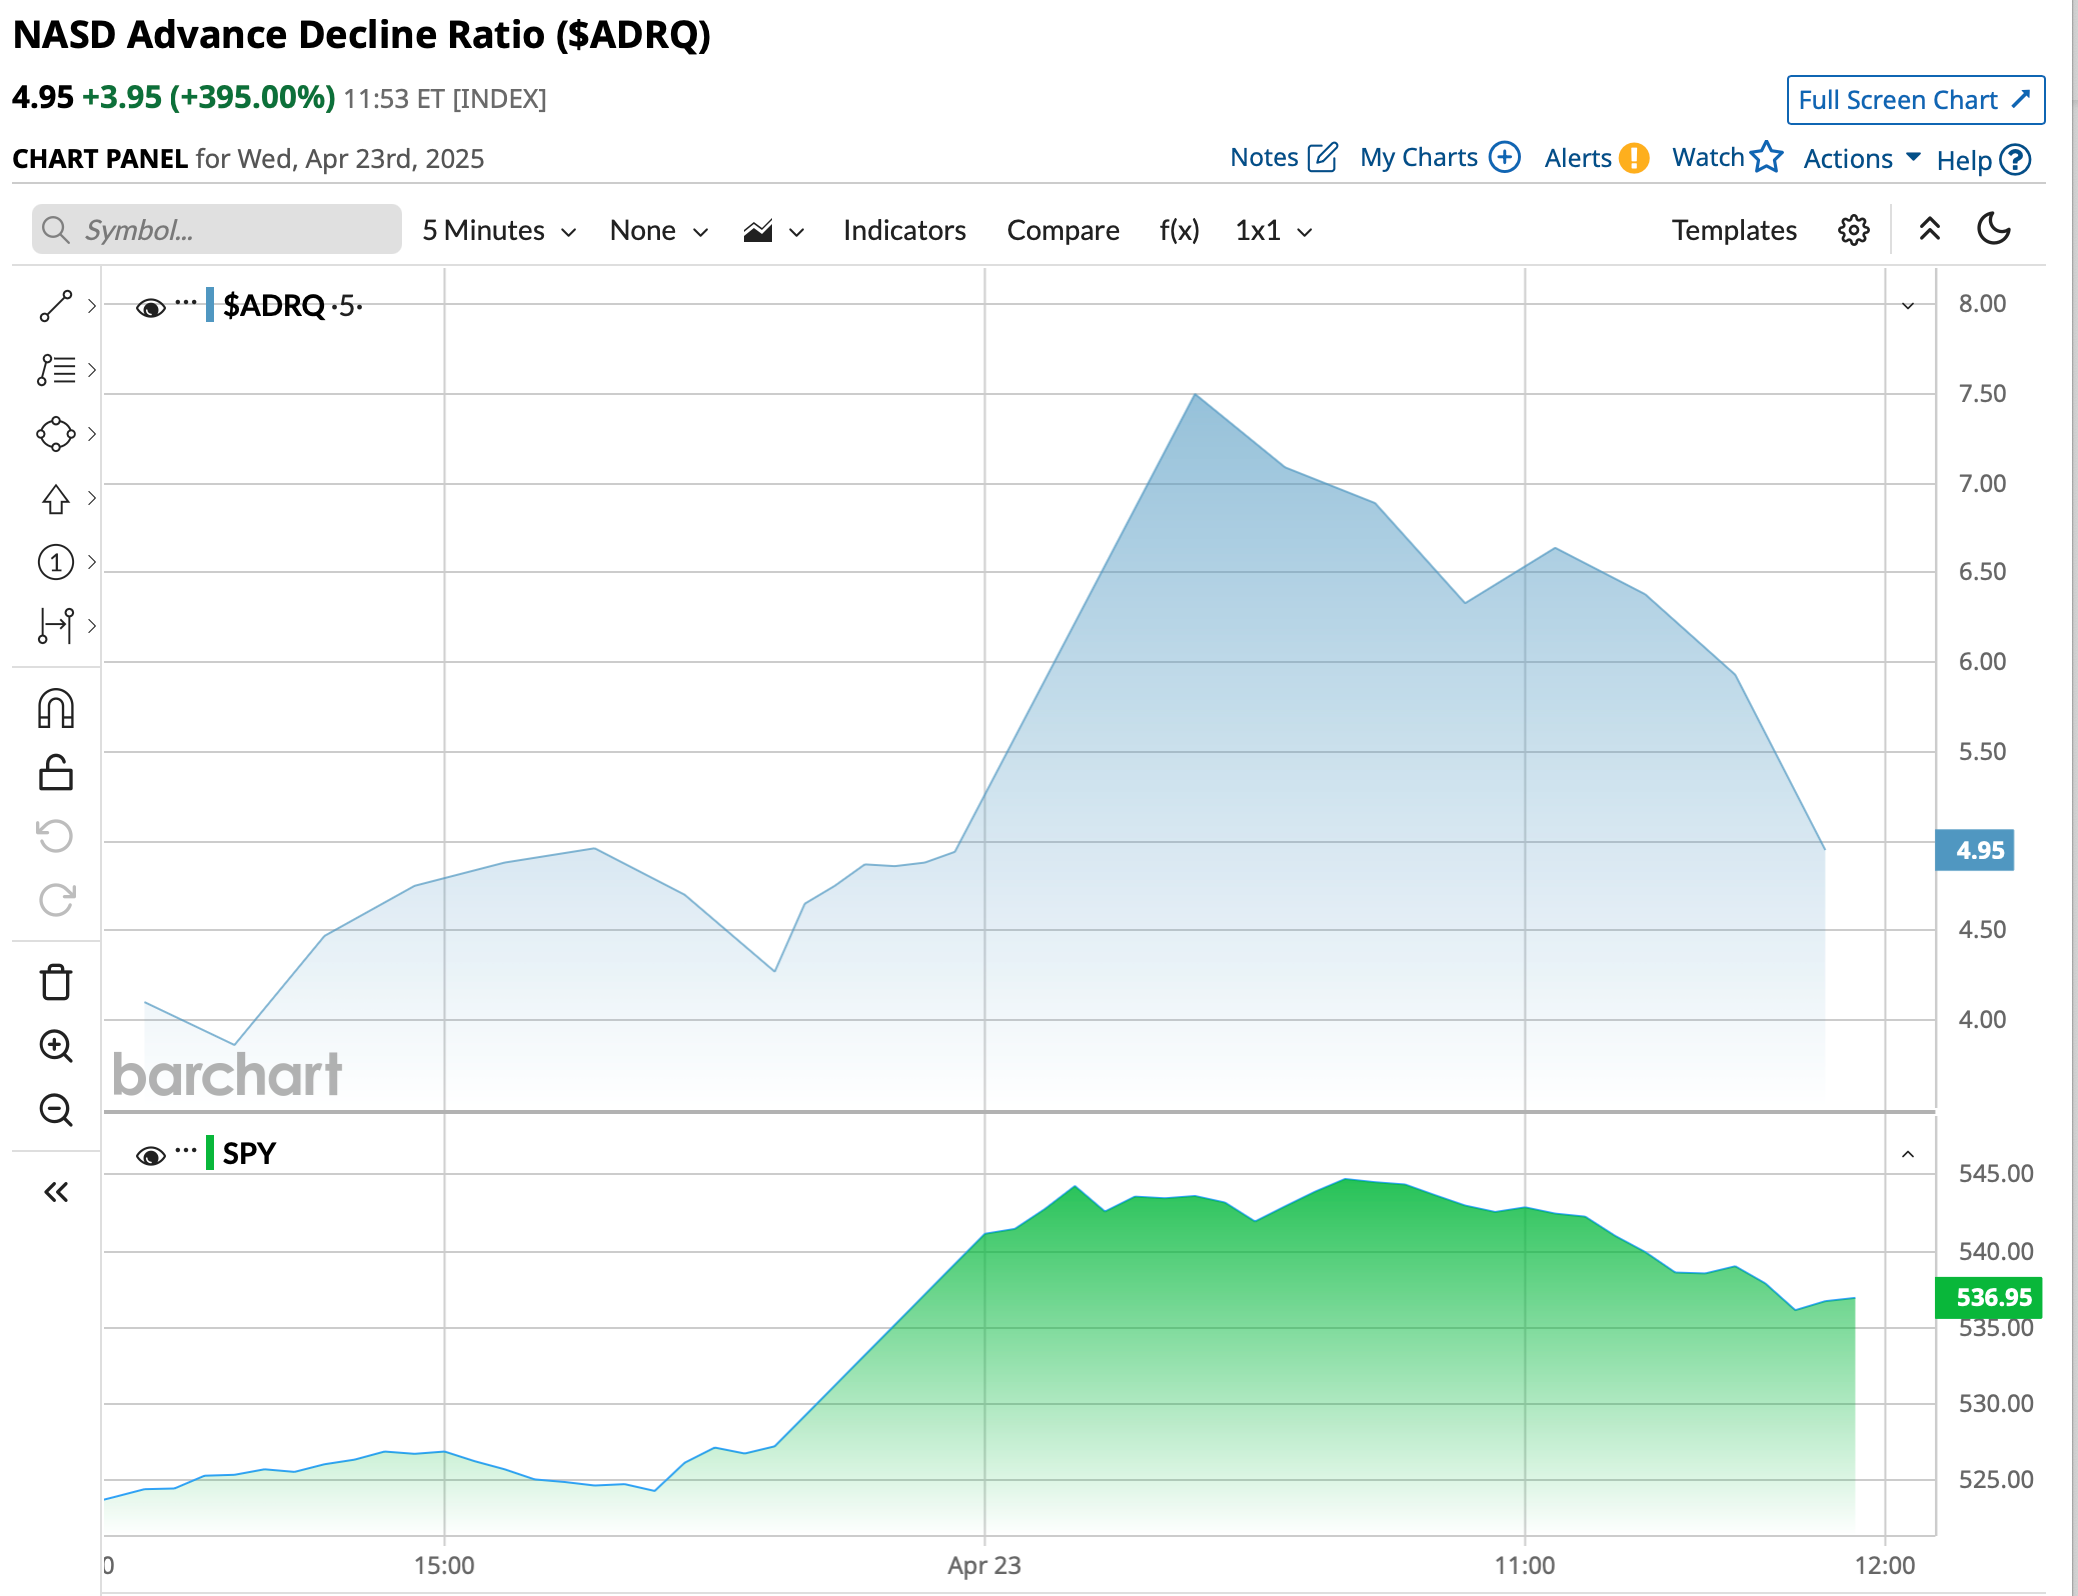The height and width of the screenshot is (1596, 2078).
Task: Click the $ADRQ blue color swatch
Action: 210,305
